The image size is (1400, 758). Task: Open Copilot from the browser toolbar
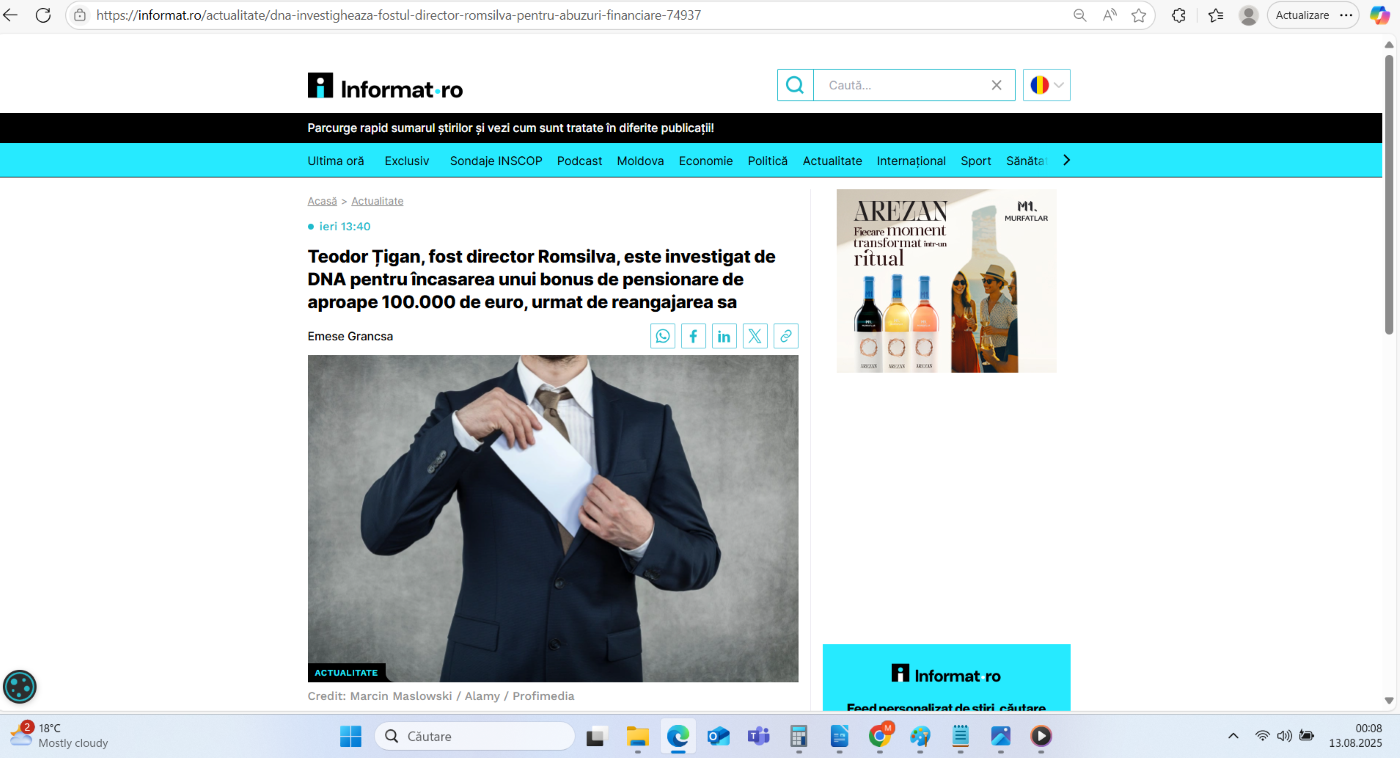[1380, 15]
